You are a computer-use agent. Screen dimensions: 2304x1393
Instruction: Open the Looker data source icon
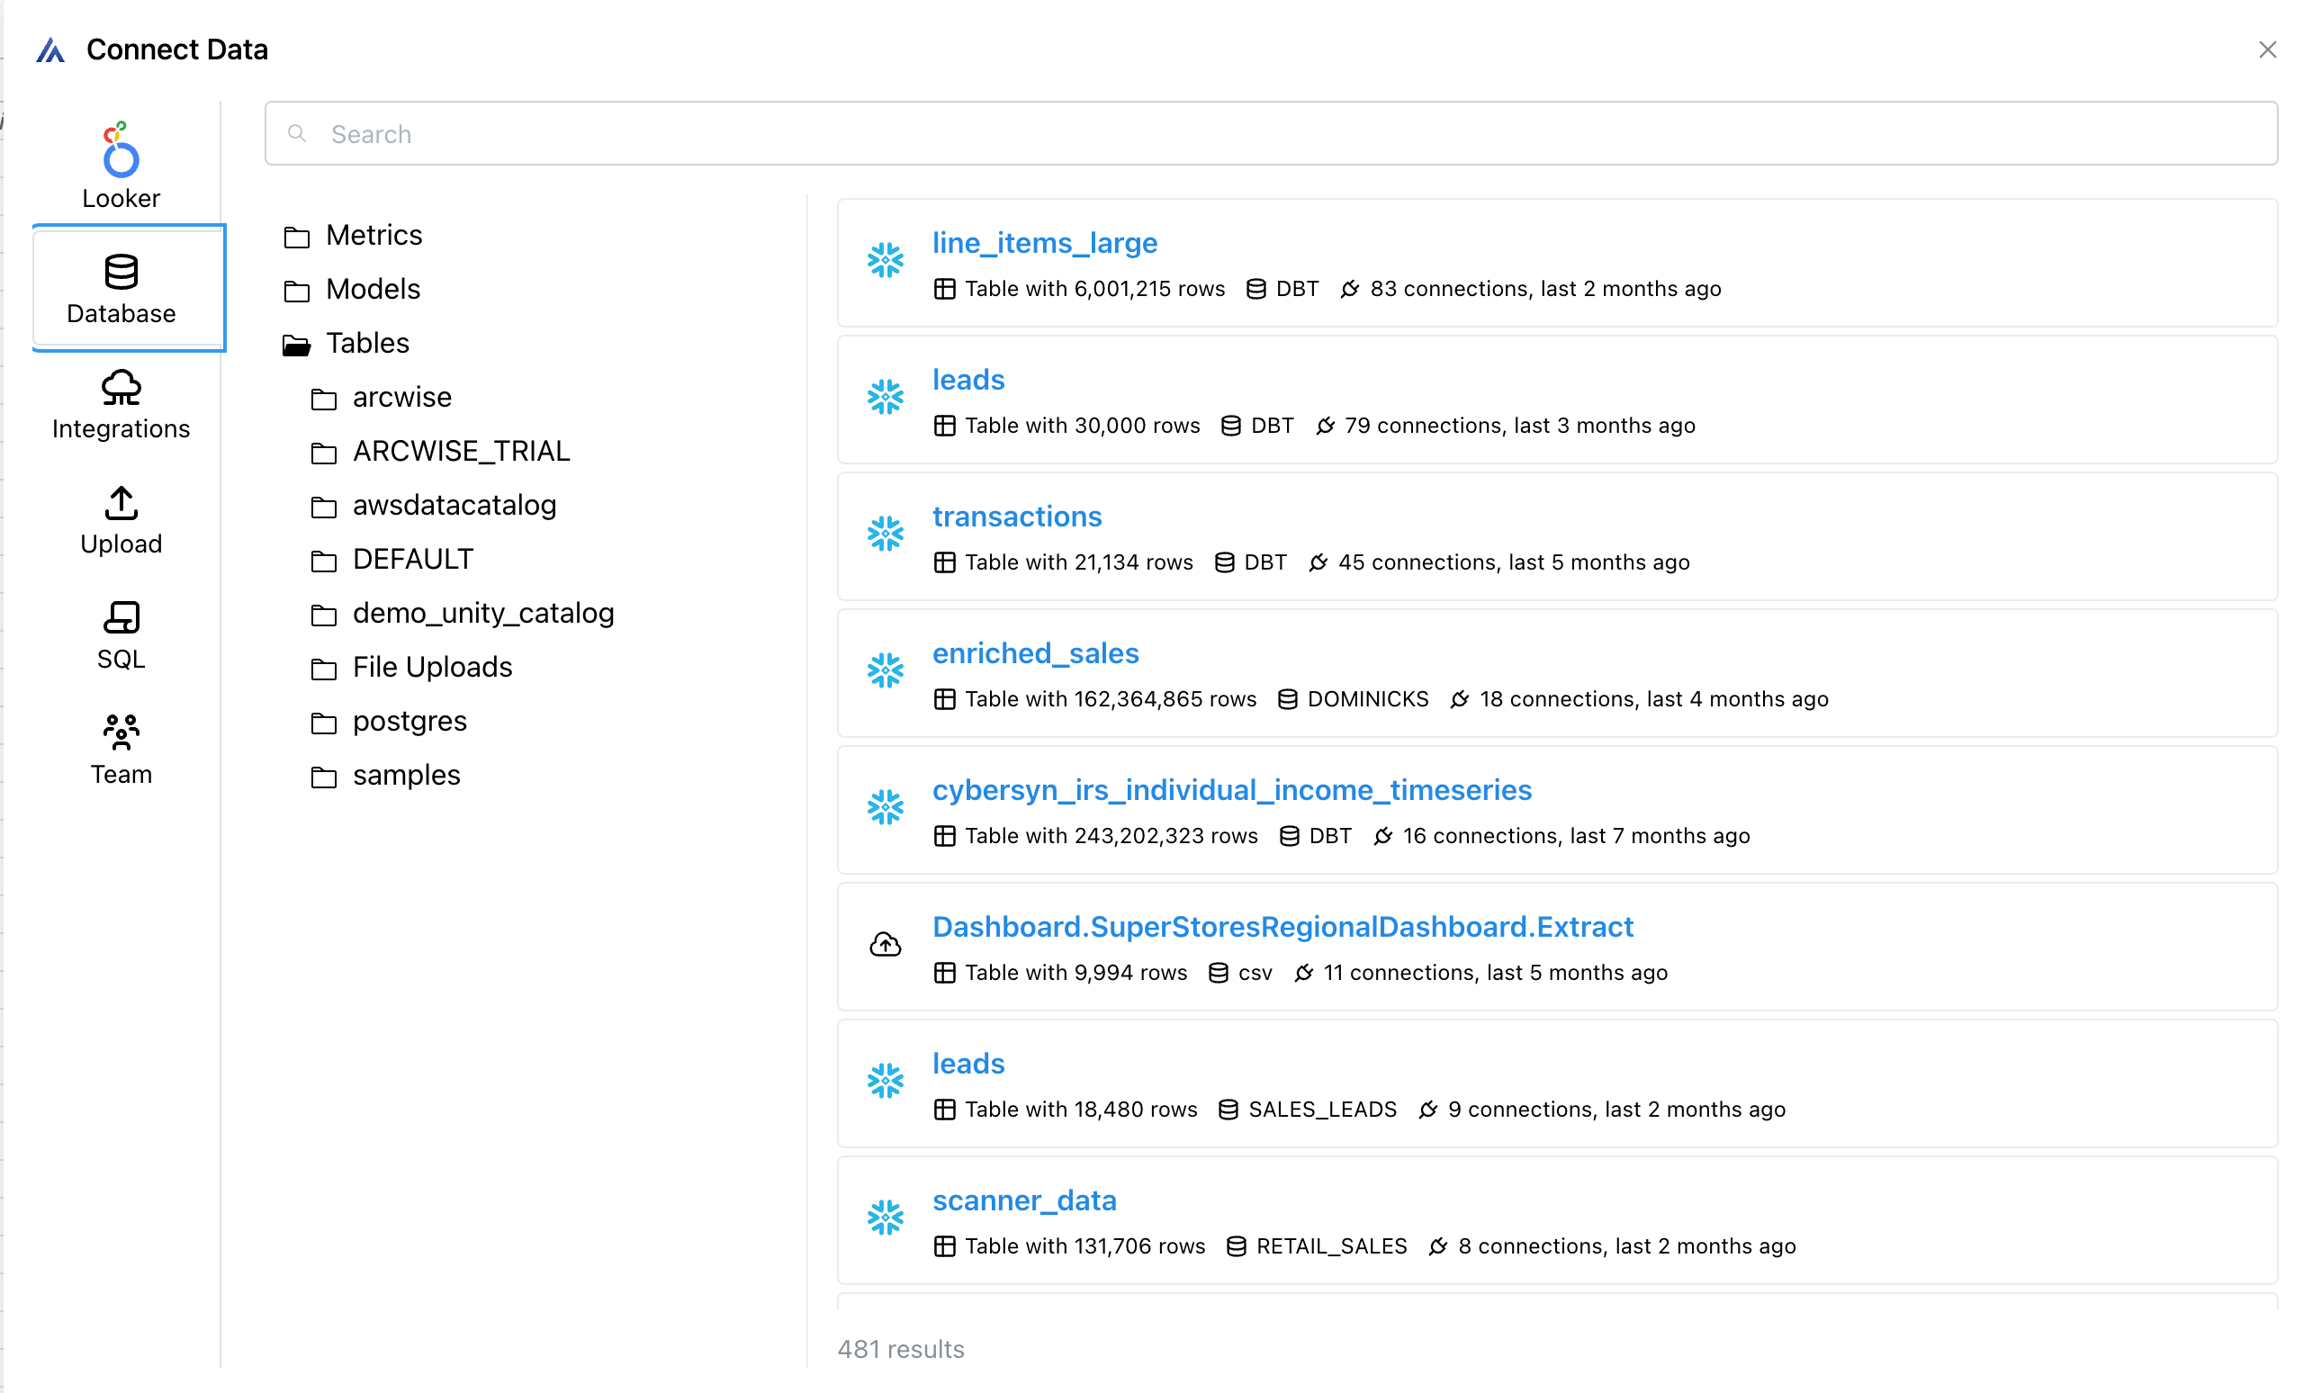pyautogui.click(x=121, y=152)
